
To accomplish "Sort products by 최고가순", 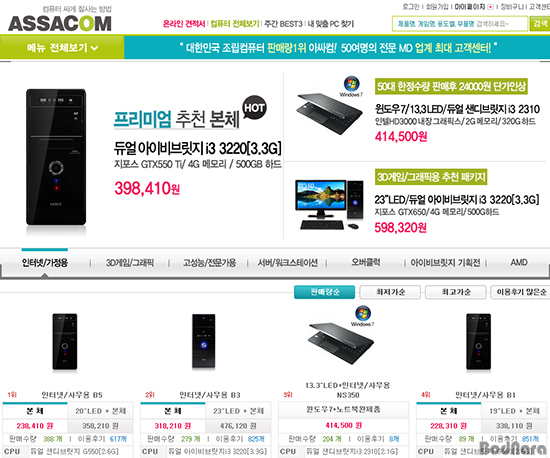I will 456,292.
